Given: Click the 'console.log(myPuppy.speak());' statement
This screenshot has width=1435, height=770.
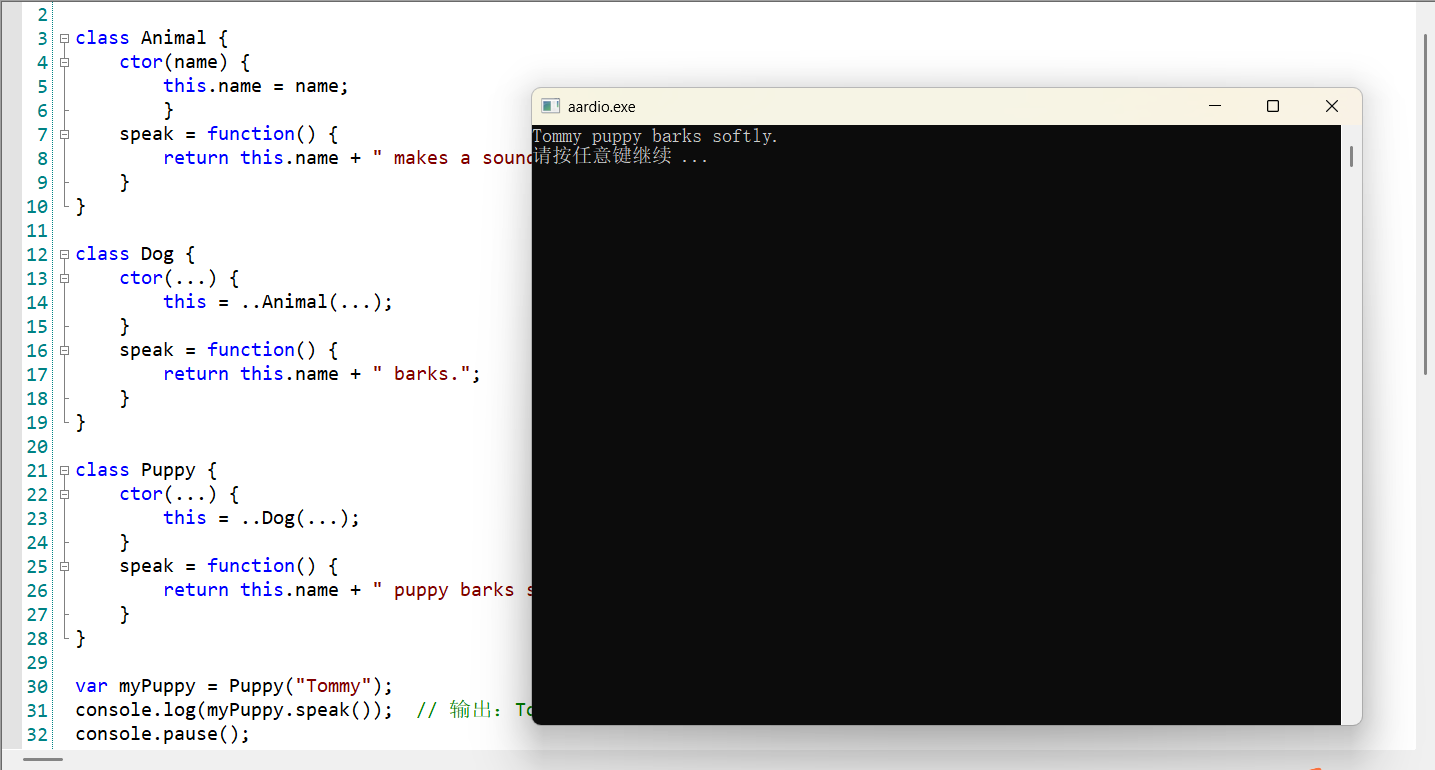Looking at the screenshot, I should (x=234, y=710).
